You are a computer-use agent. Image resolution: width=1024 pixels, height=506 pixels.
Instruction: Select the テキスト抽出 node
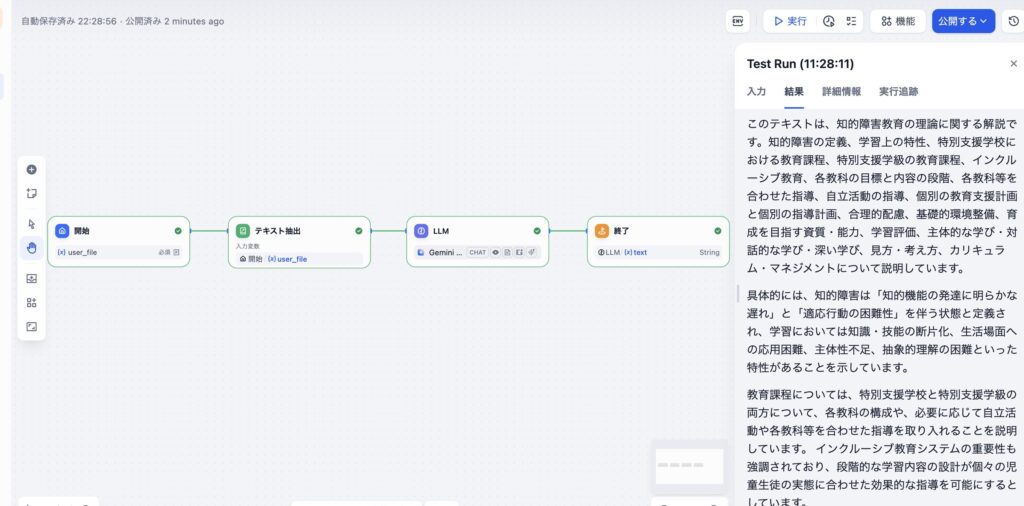pos(299,242)
